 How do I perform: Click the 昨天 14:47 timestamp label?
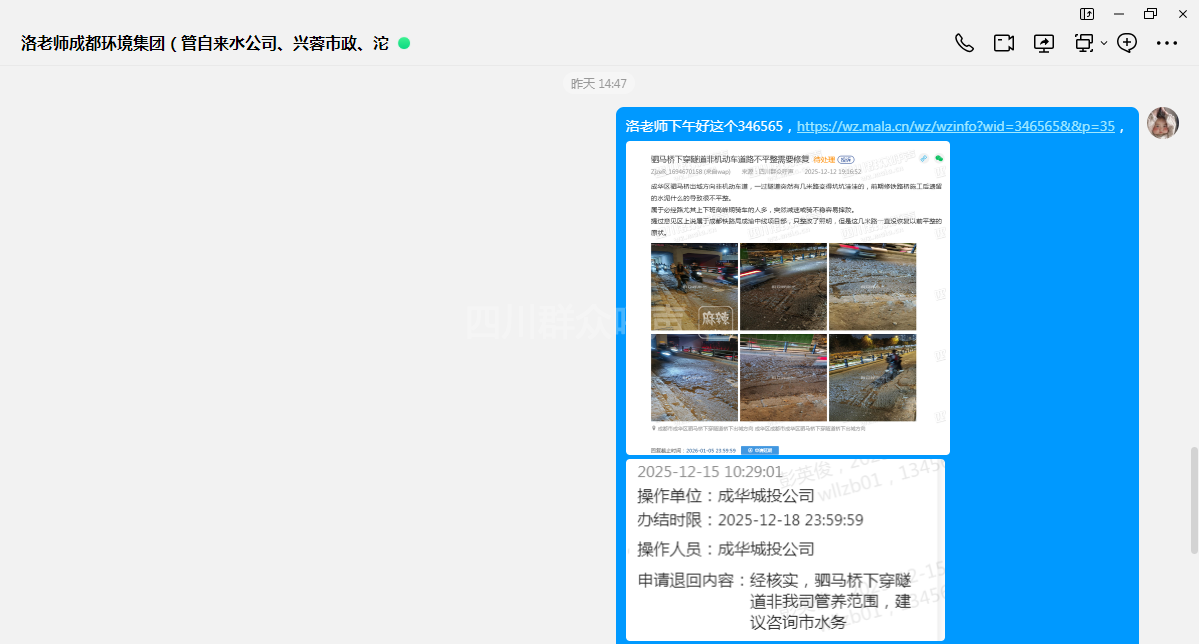point(598,84)
